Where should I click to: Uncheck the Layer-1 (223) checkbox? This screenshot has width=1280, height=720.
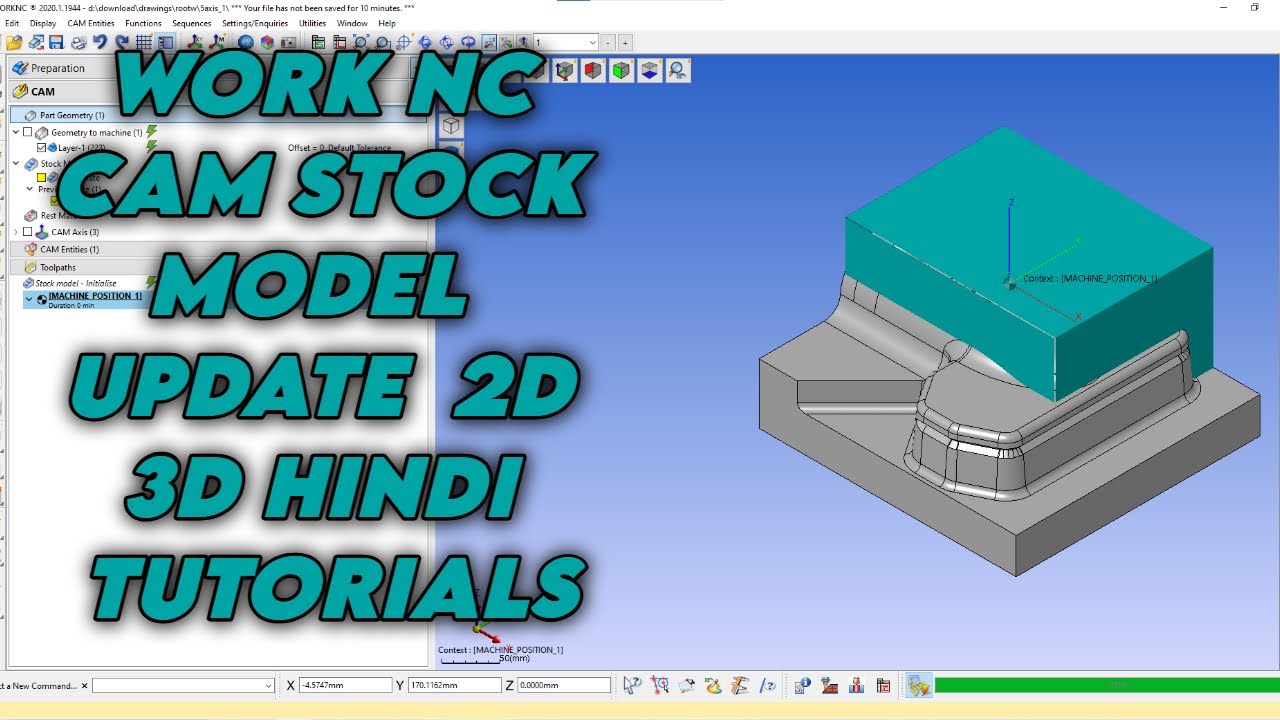click(41, 148)
